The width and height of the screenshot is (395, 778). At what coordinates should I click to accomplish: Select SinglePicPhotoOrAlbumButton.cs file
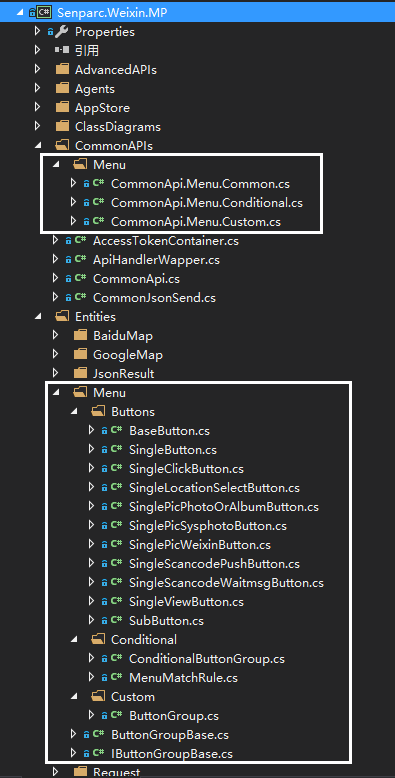(224, 507)
